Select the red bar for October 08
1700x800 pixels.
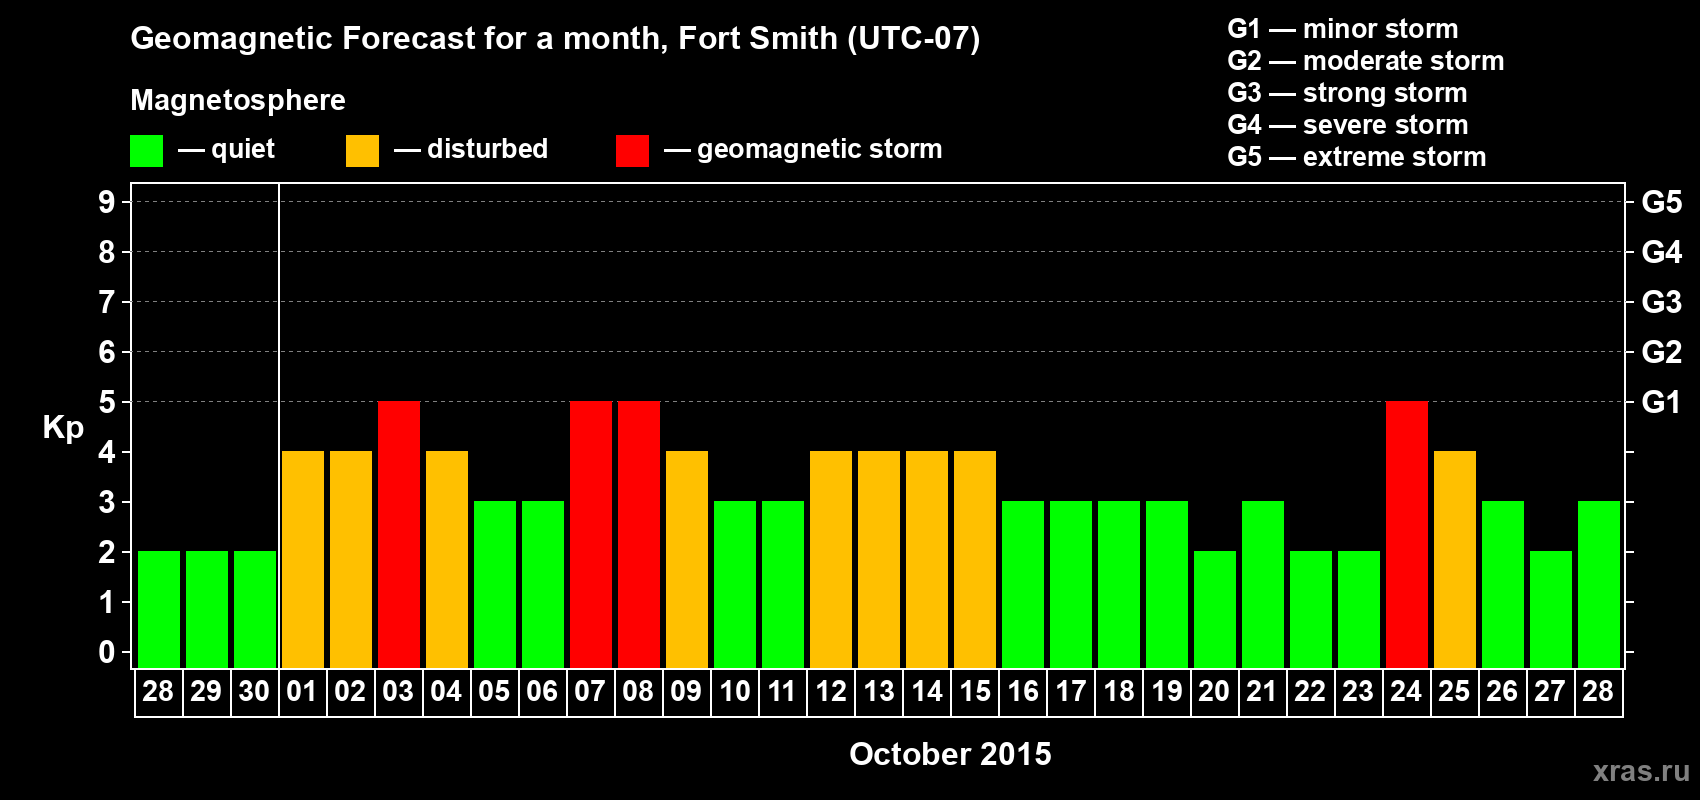pos(639,535)
